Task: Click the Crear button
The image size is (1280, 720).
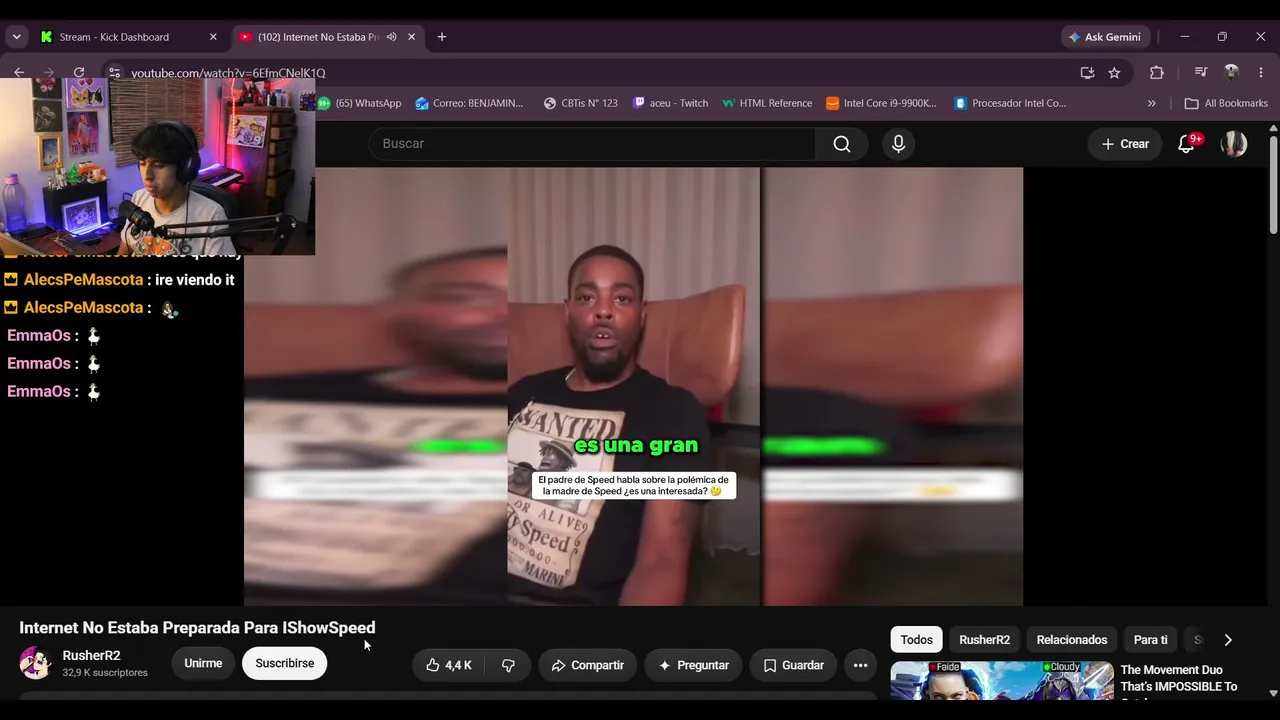Action: [1125, 144]
